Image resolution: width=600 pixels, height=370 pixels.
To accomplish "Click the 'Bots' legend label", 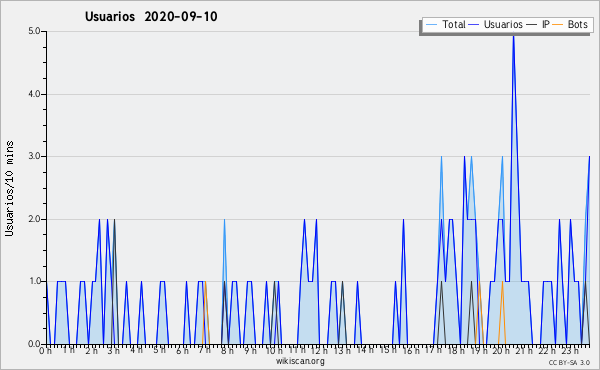I will 577,24.
